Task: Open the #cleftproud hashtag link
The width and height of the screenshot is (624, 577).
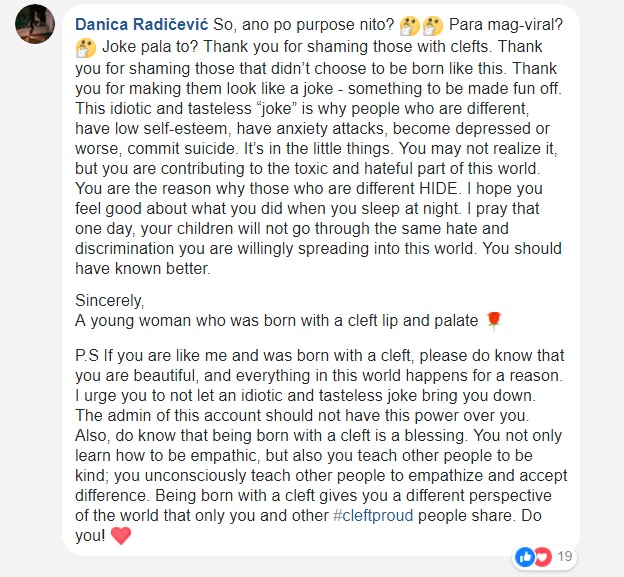Action: pos(373,515)
